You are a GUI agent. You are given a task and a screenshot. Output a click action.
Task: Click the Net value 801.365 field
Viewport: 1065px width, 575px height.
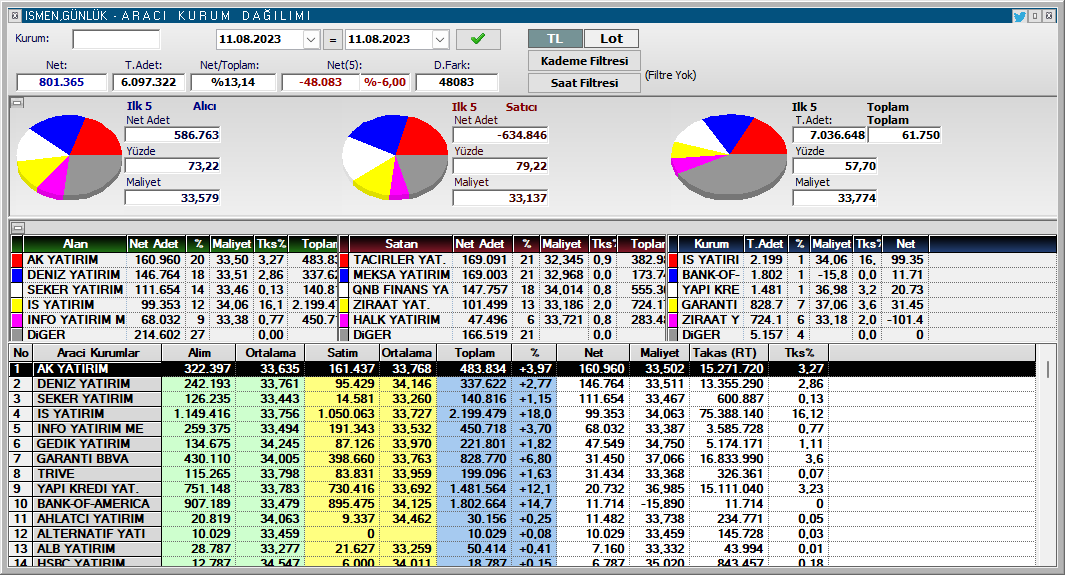[62, 82]
